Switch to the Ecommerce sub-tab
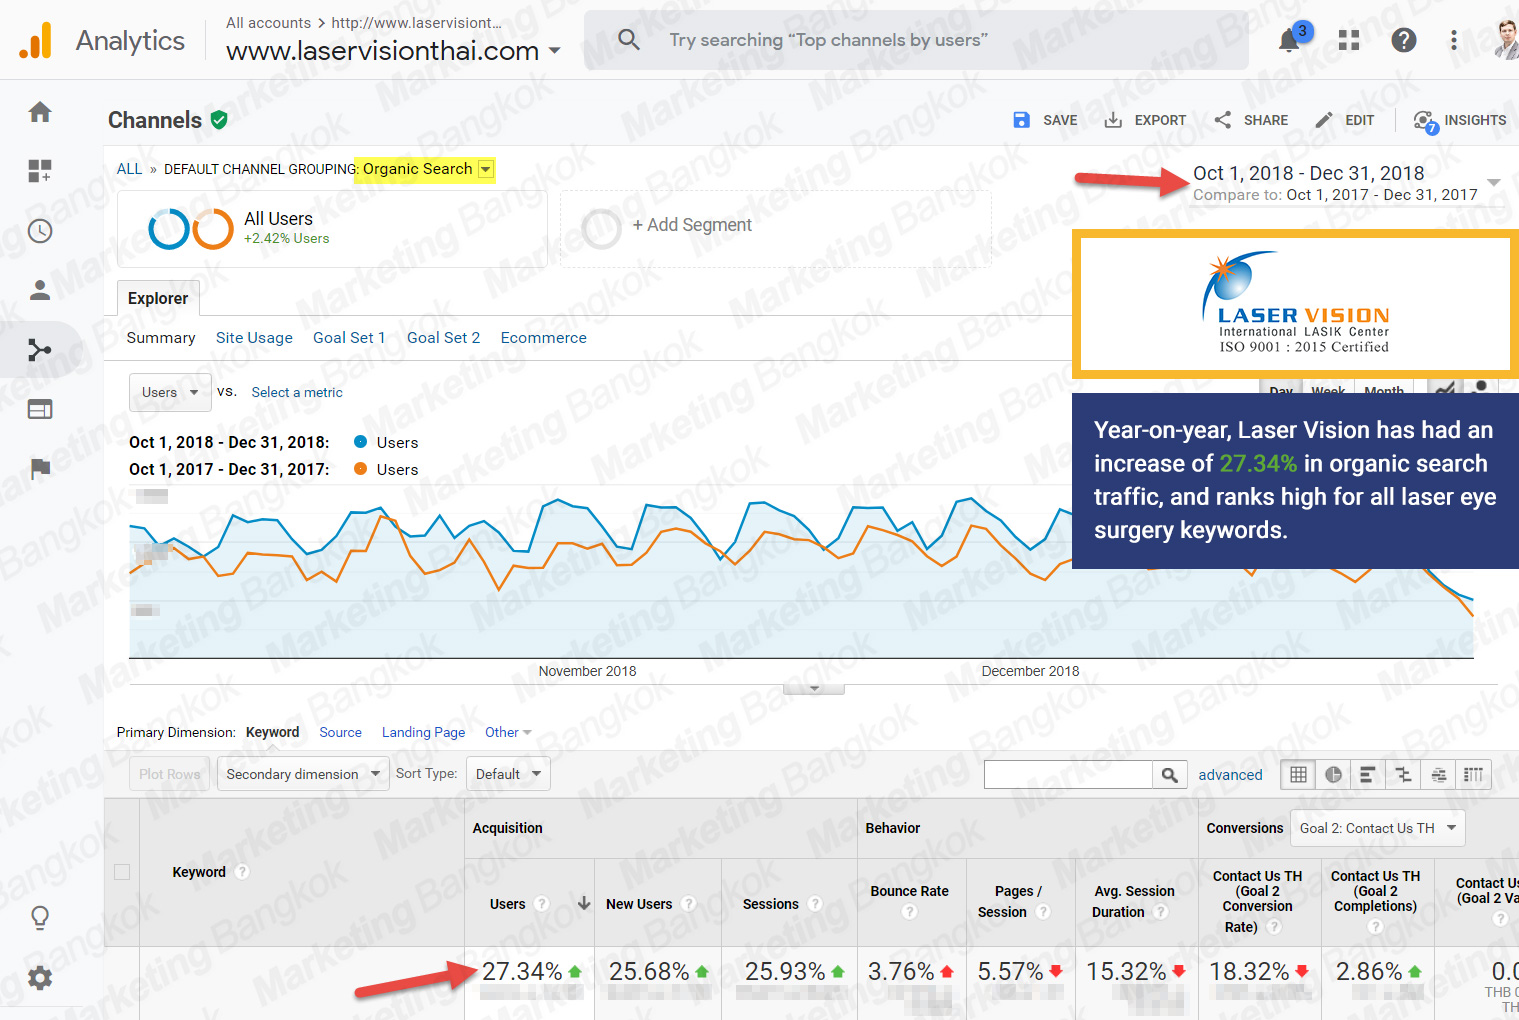 pos(543,338)
